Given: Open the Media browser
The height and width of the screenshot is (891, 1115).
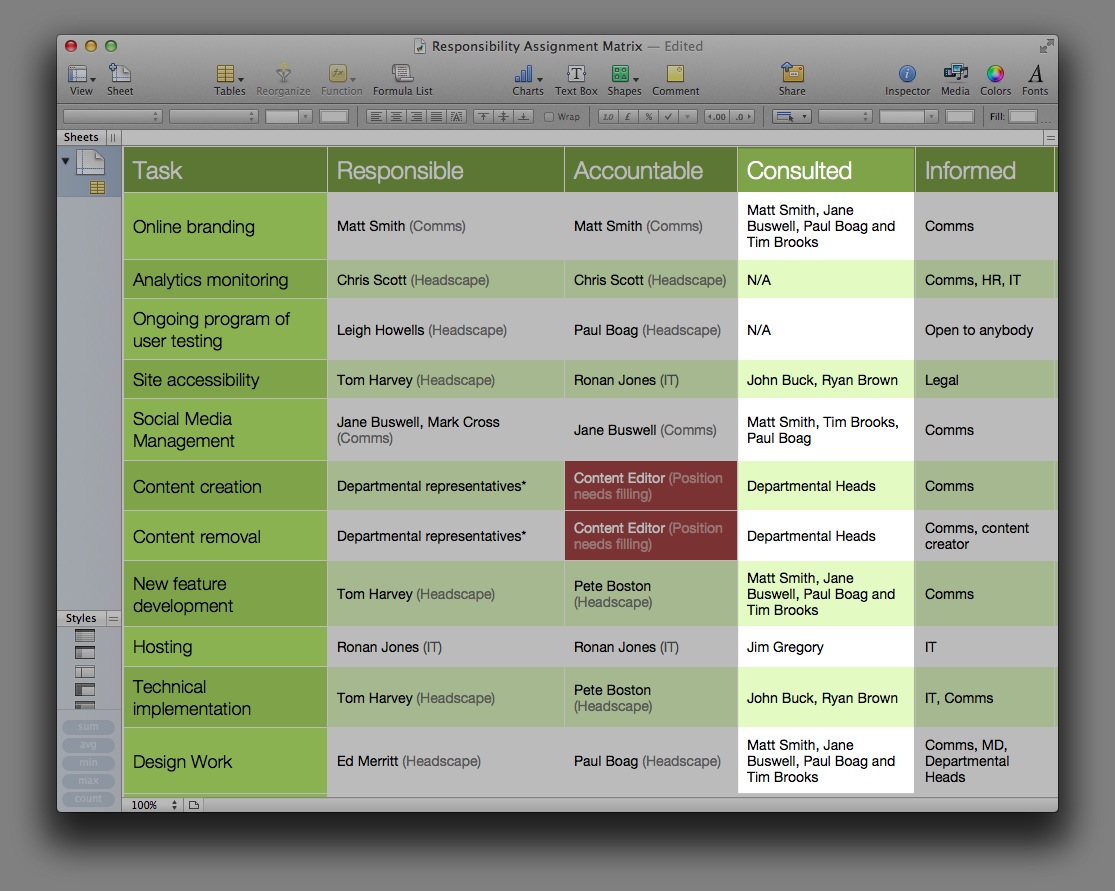Looking at the screenshot, I should click(x=955, y=80).
